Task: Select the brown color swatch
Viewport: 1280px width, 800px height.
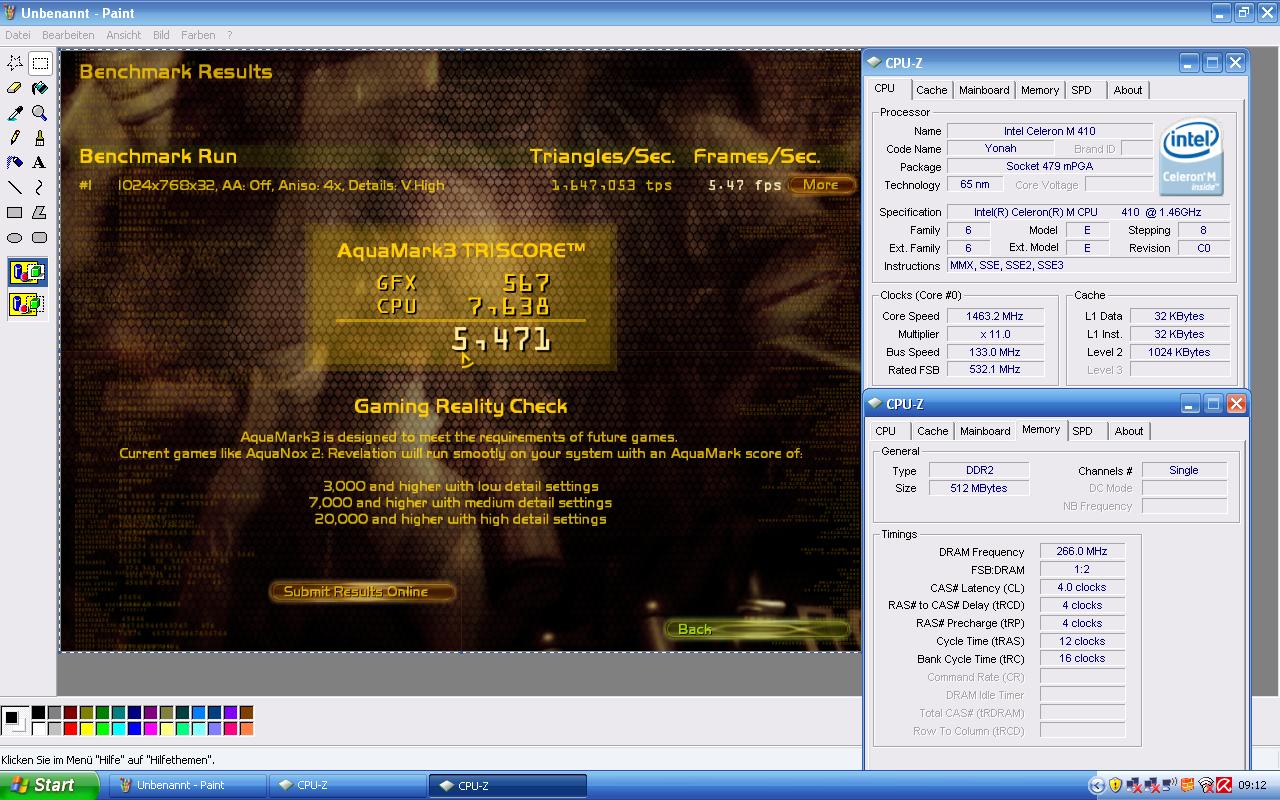Action: [x=246, y=713]
